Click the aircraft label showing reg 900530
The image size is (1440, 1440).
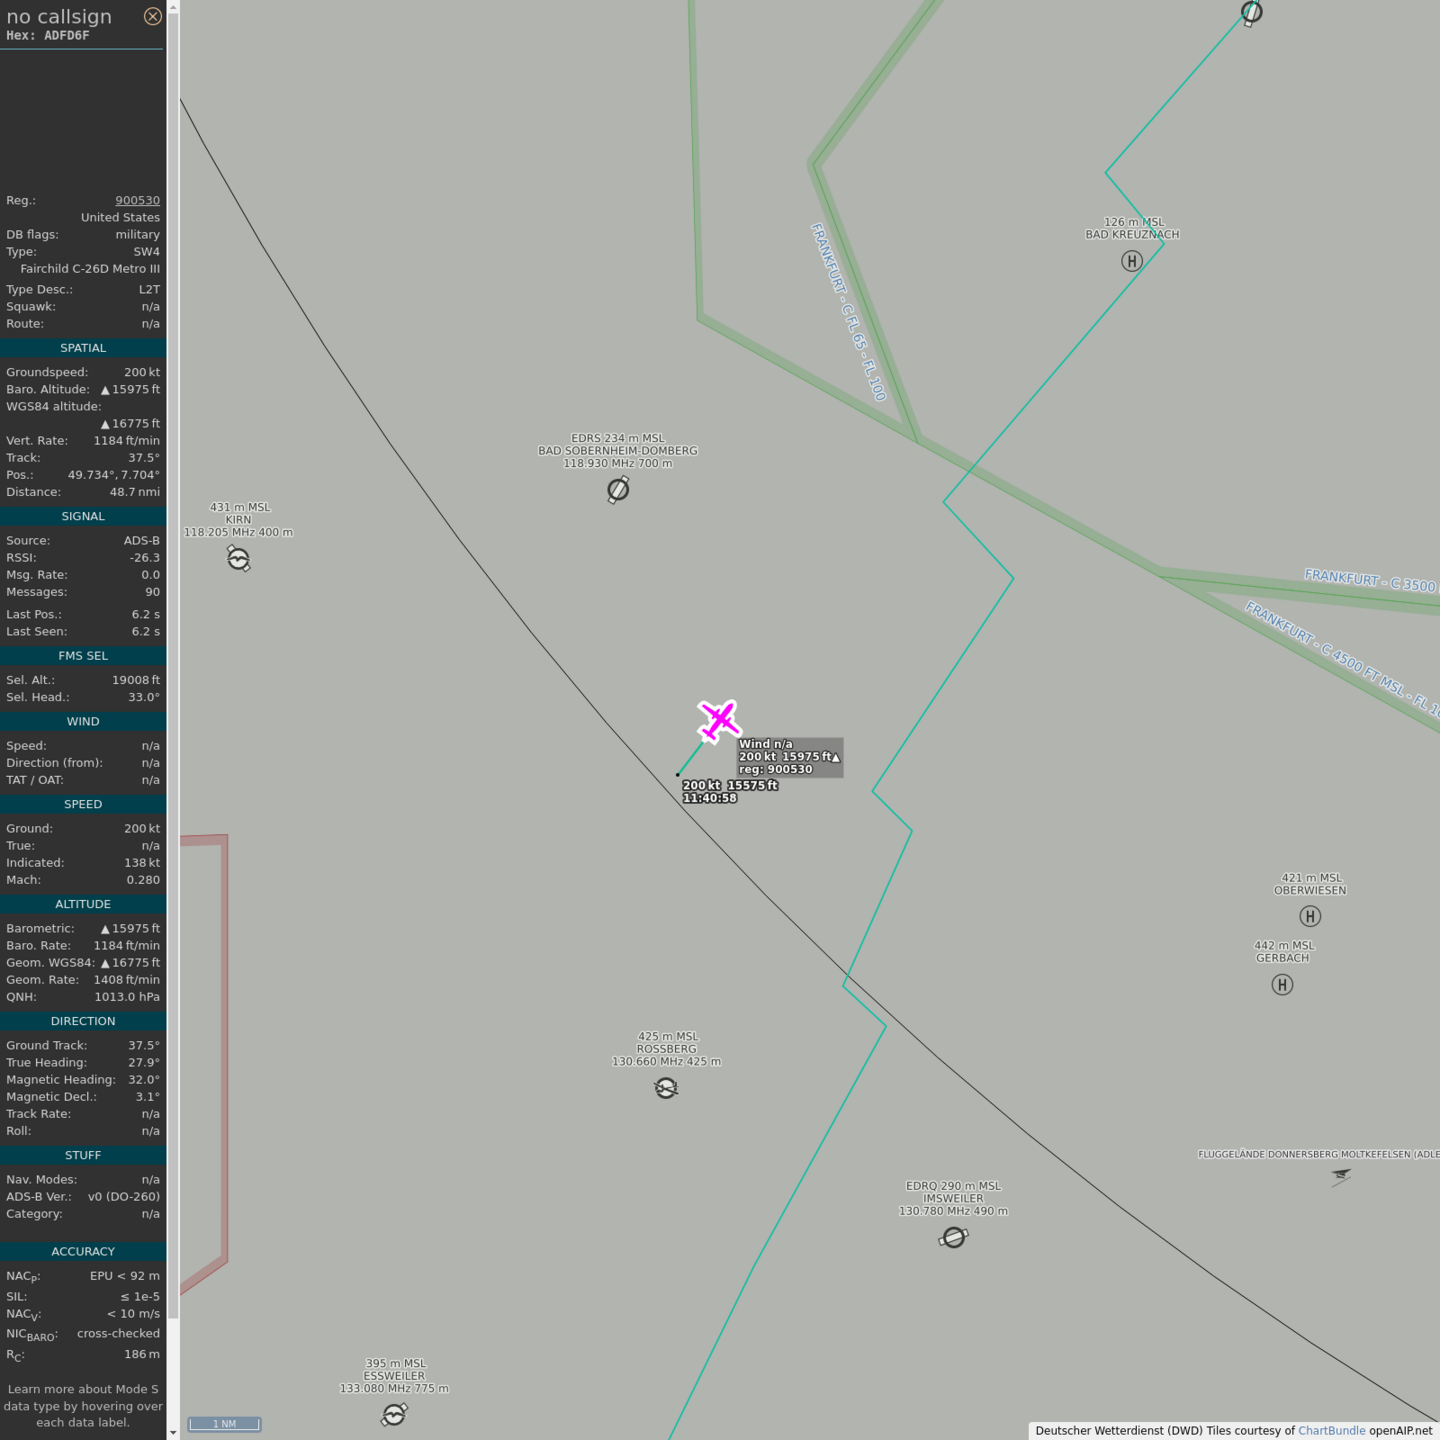(789, 757)
